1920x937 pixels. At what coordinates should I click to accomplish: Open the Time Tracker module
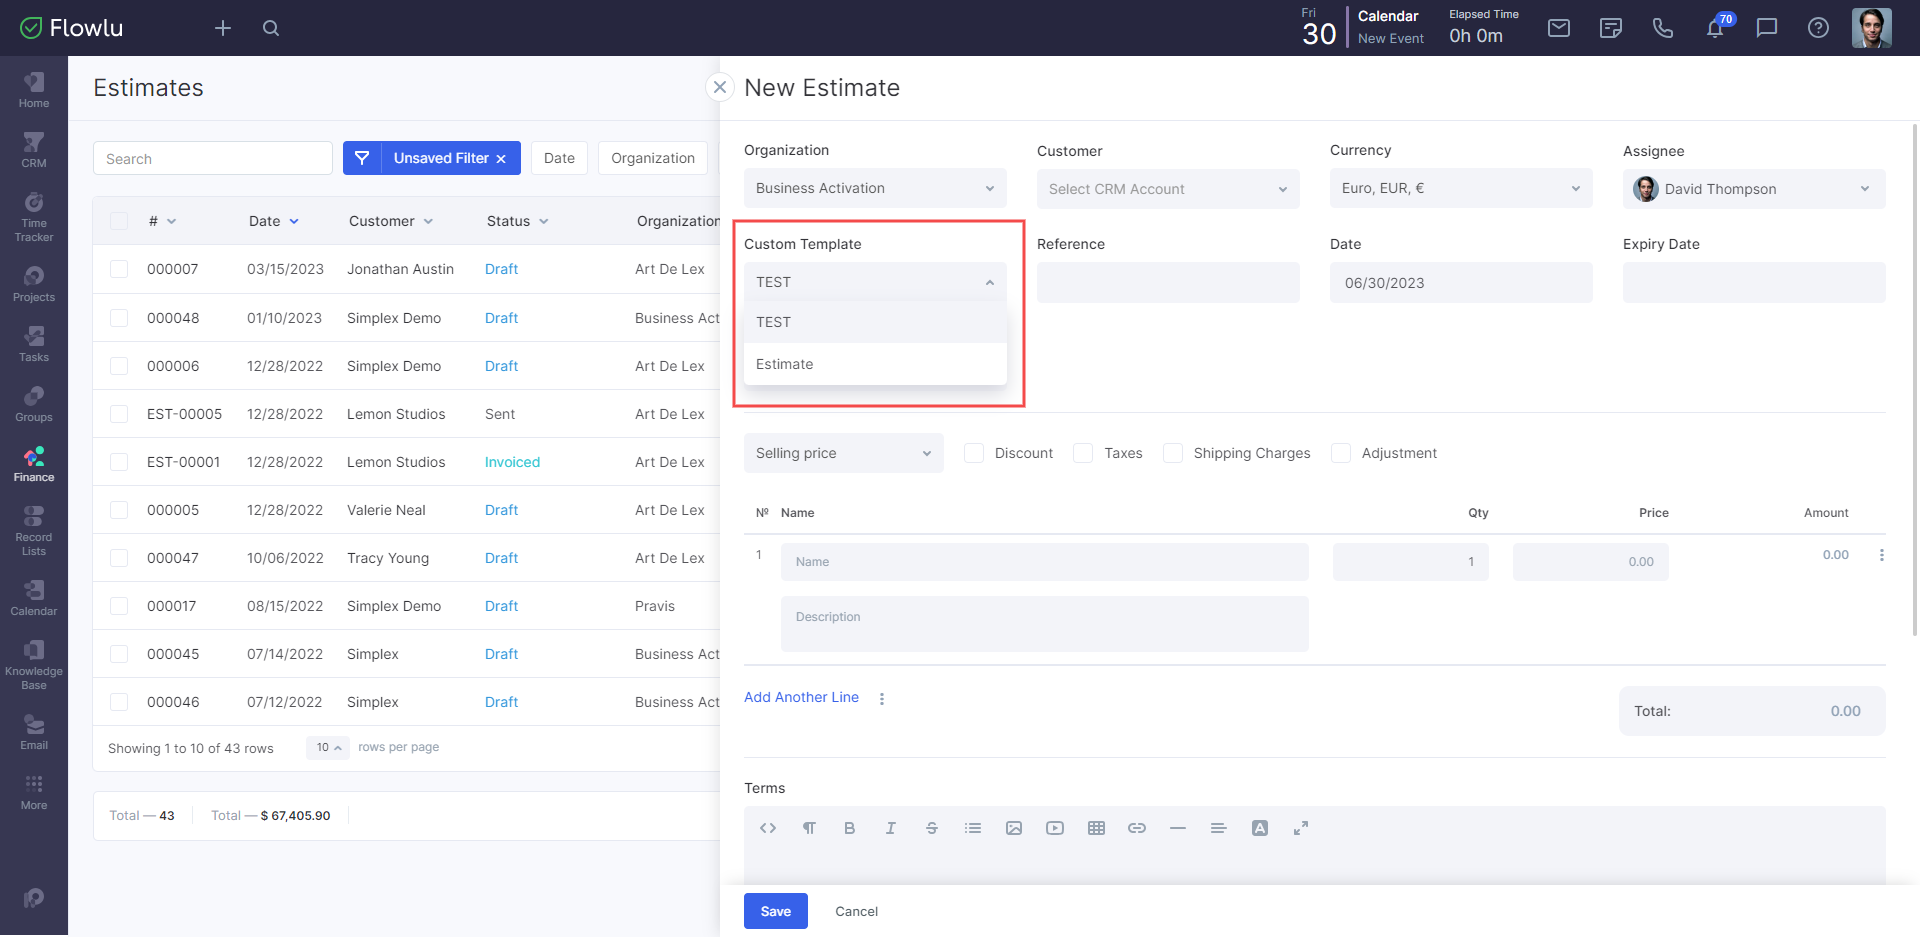[x=34, y=216]
